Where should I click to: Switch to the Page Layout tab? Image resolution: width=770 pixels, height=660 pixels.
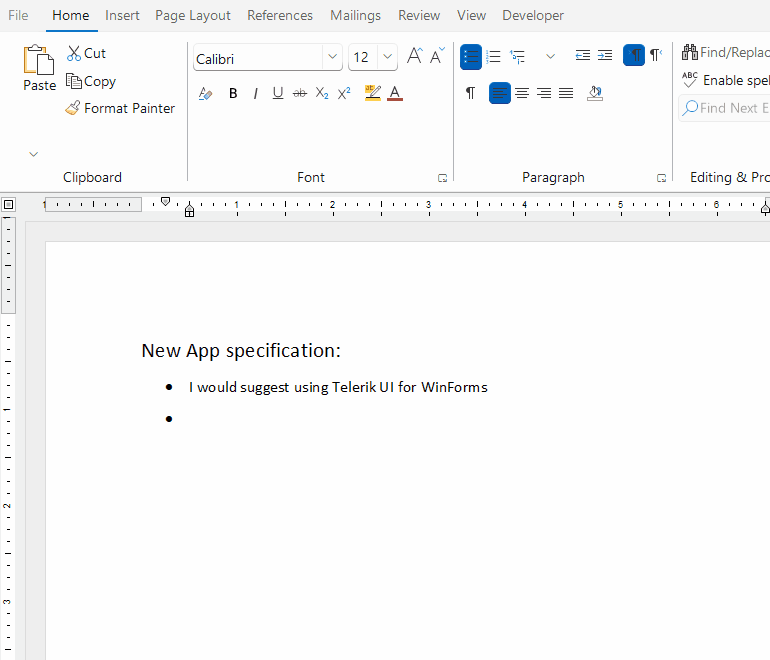[x=193, y=16]
